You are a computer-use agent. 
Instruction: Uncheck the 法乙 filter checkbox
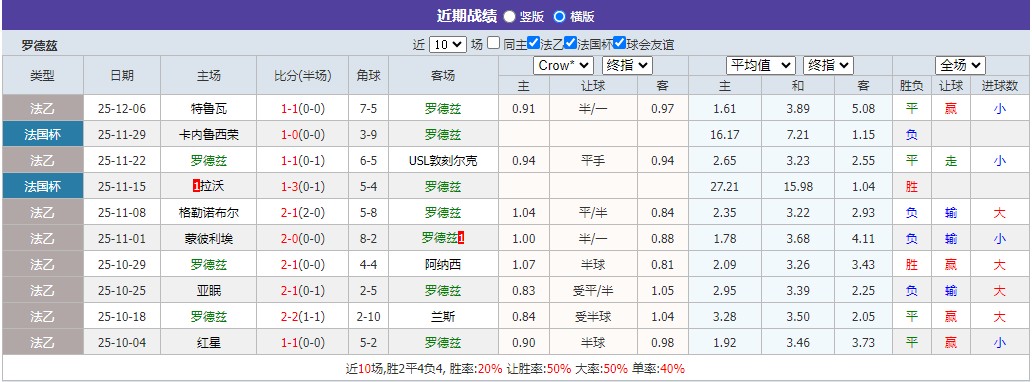534,43
